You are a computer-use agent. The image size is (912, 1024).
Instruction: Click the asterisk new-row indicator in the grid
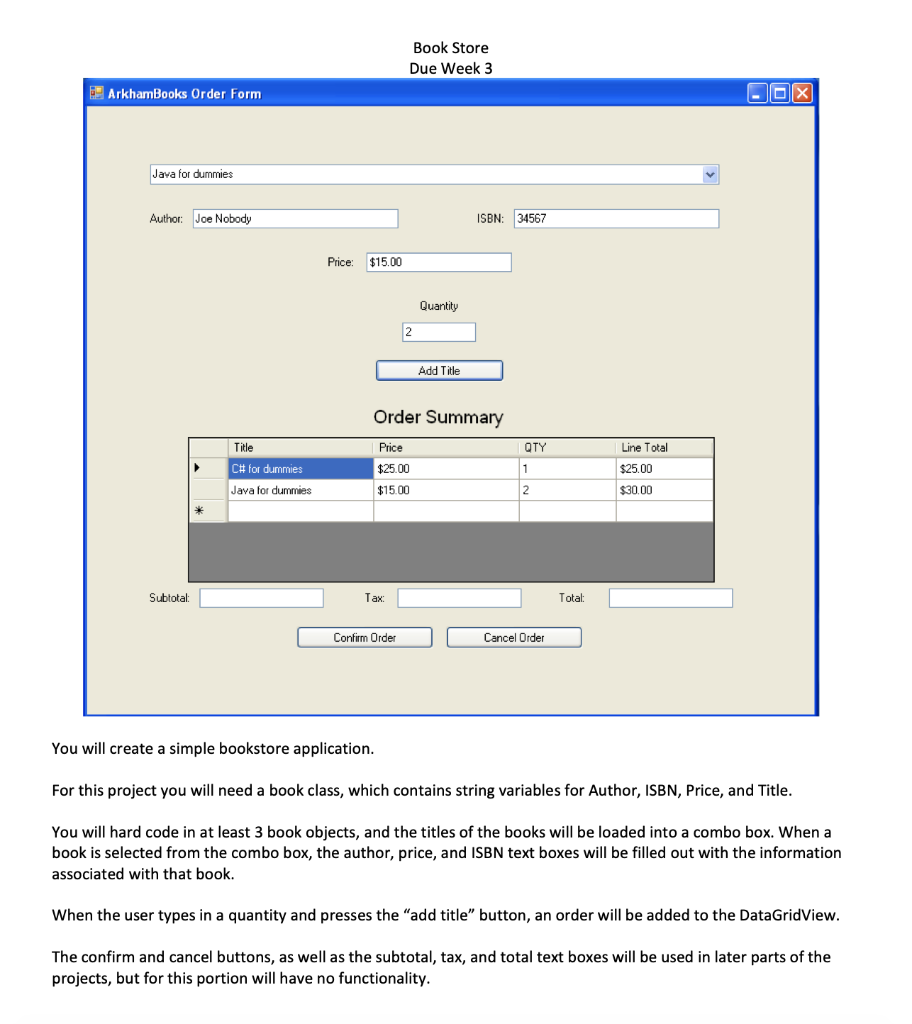(197, 510)
